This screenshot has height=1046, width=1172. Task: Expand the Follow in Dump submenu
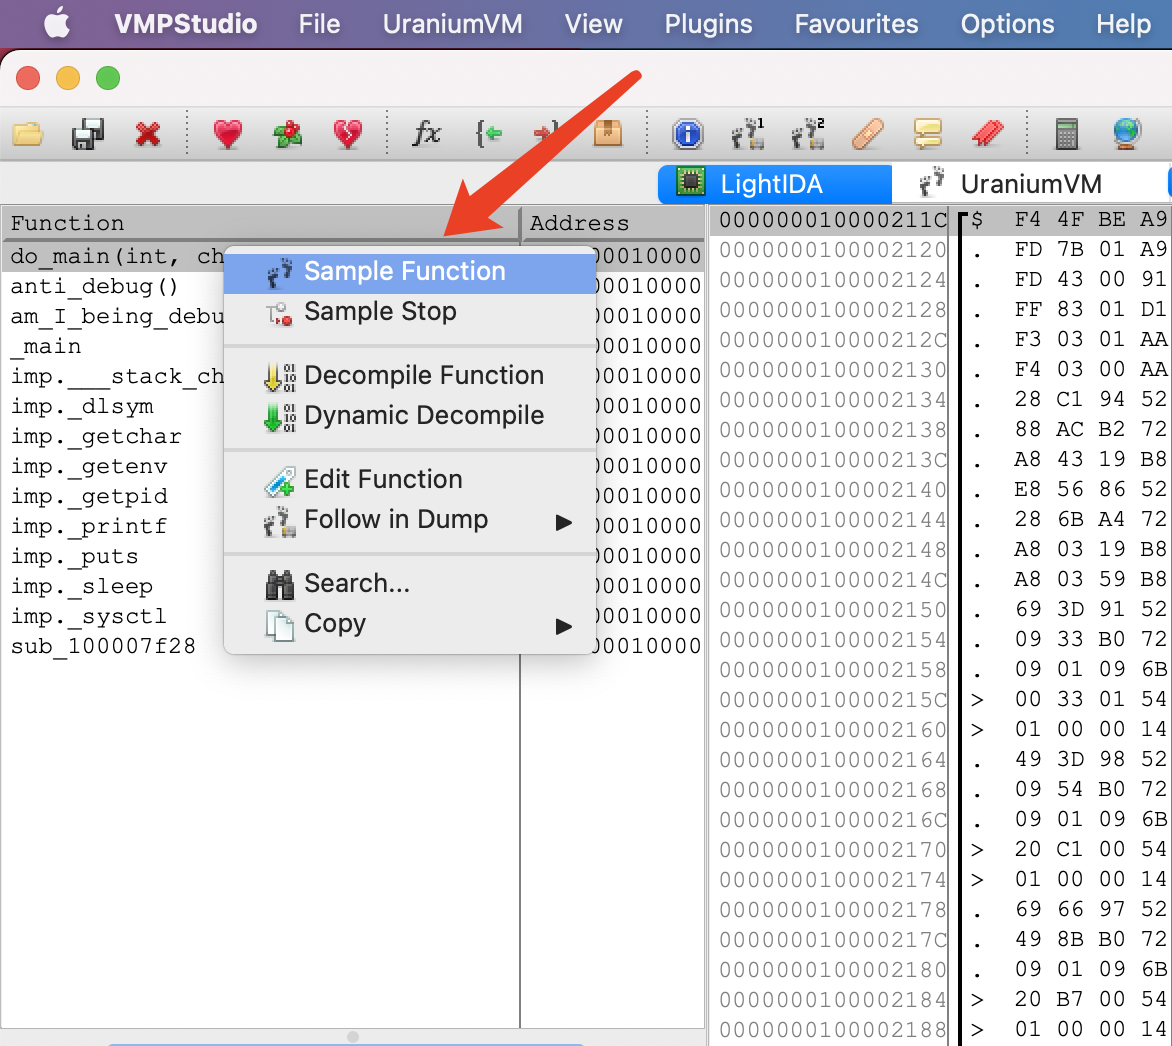[x=410, y=520]
